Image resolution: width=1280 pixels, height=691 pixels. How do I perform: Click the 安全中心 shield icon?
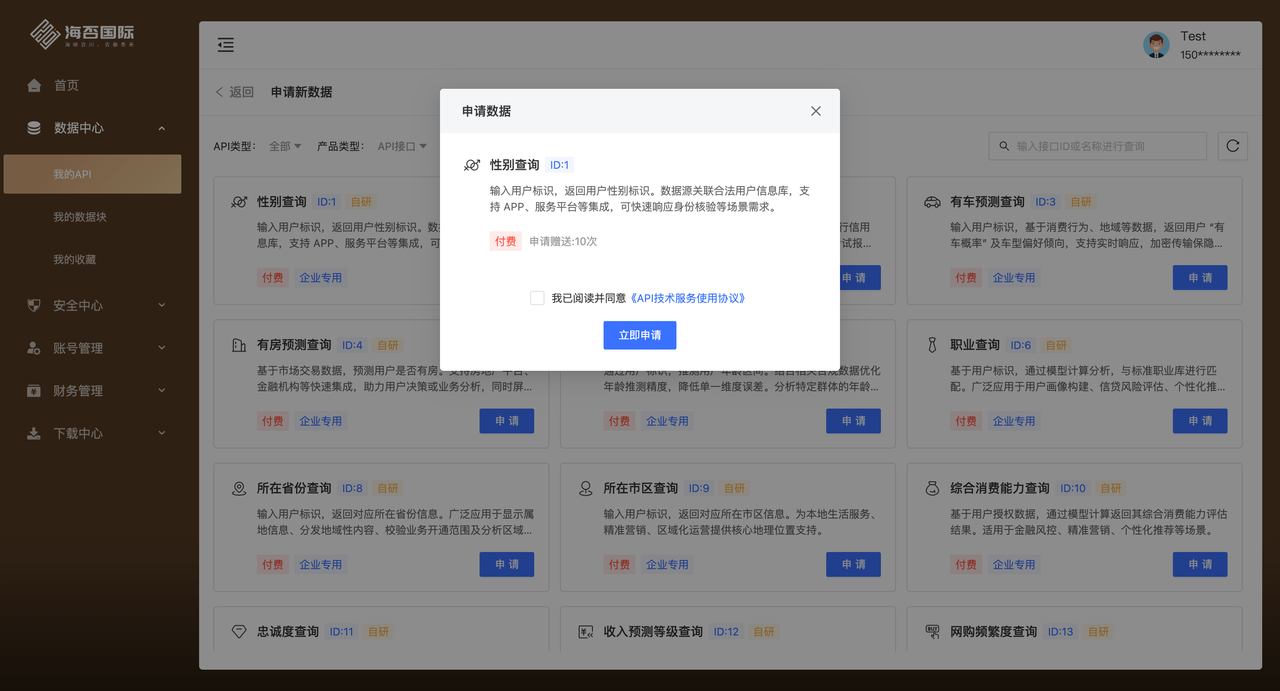(x=34, y=306)
